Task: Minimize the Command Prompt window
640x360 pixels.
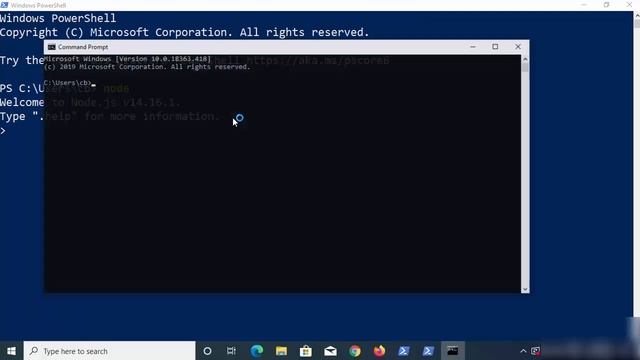Action: [x=473, y=47]
